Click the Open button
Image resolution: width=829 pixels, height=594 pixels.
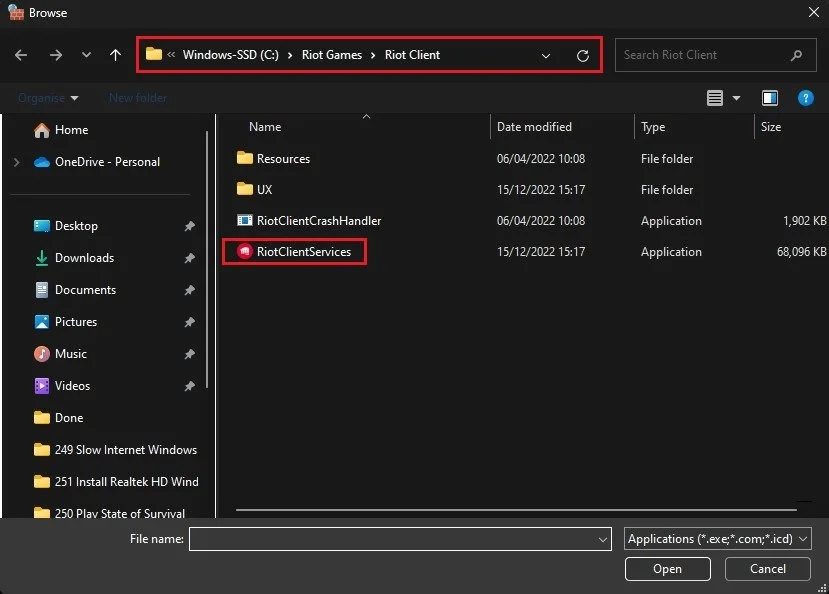[667, 569]
